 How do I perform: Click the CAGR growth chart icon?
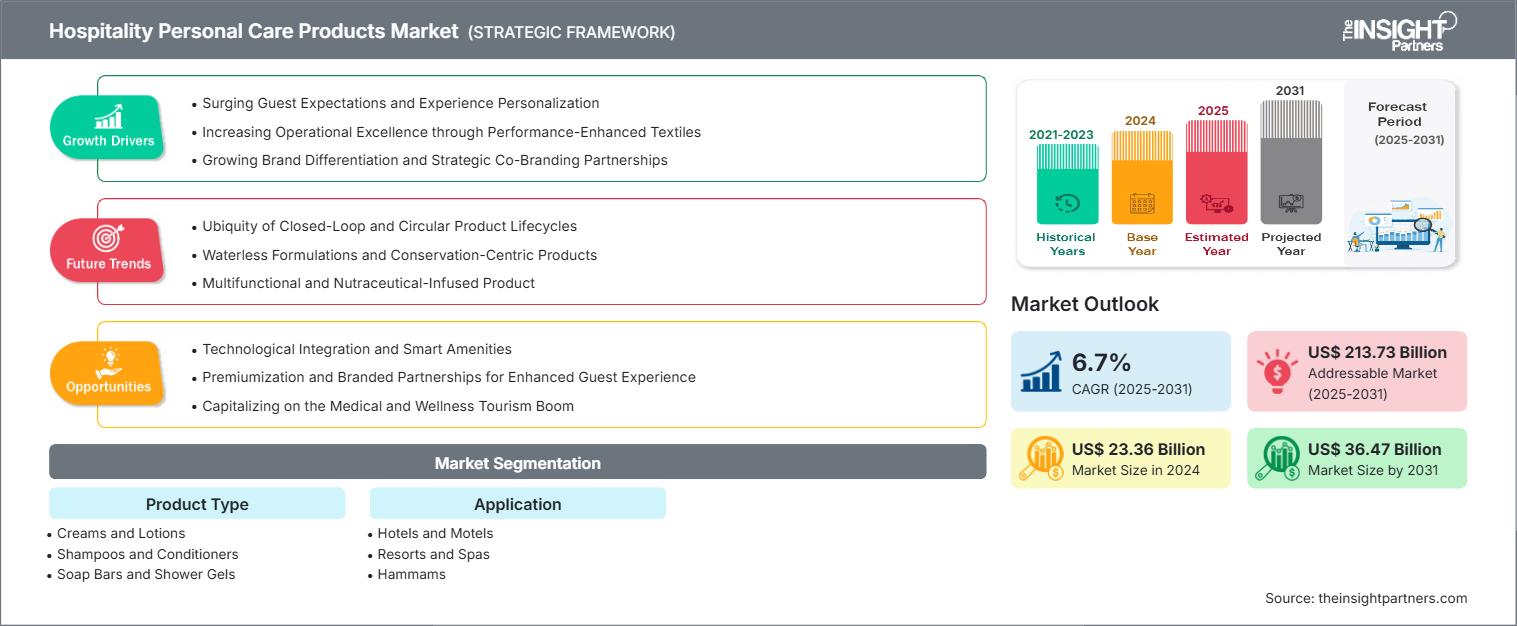(1041, 371)
